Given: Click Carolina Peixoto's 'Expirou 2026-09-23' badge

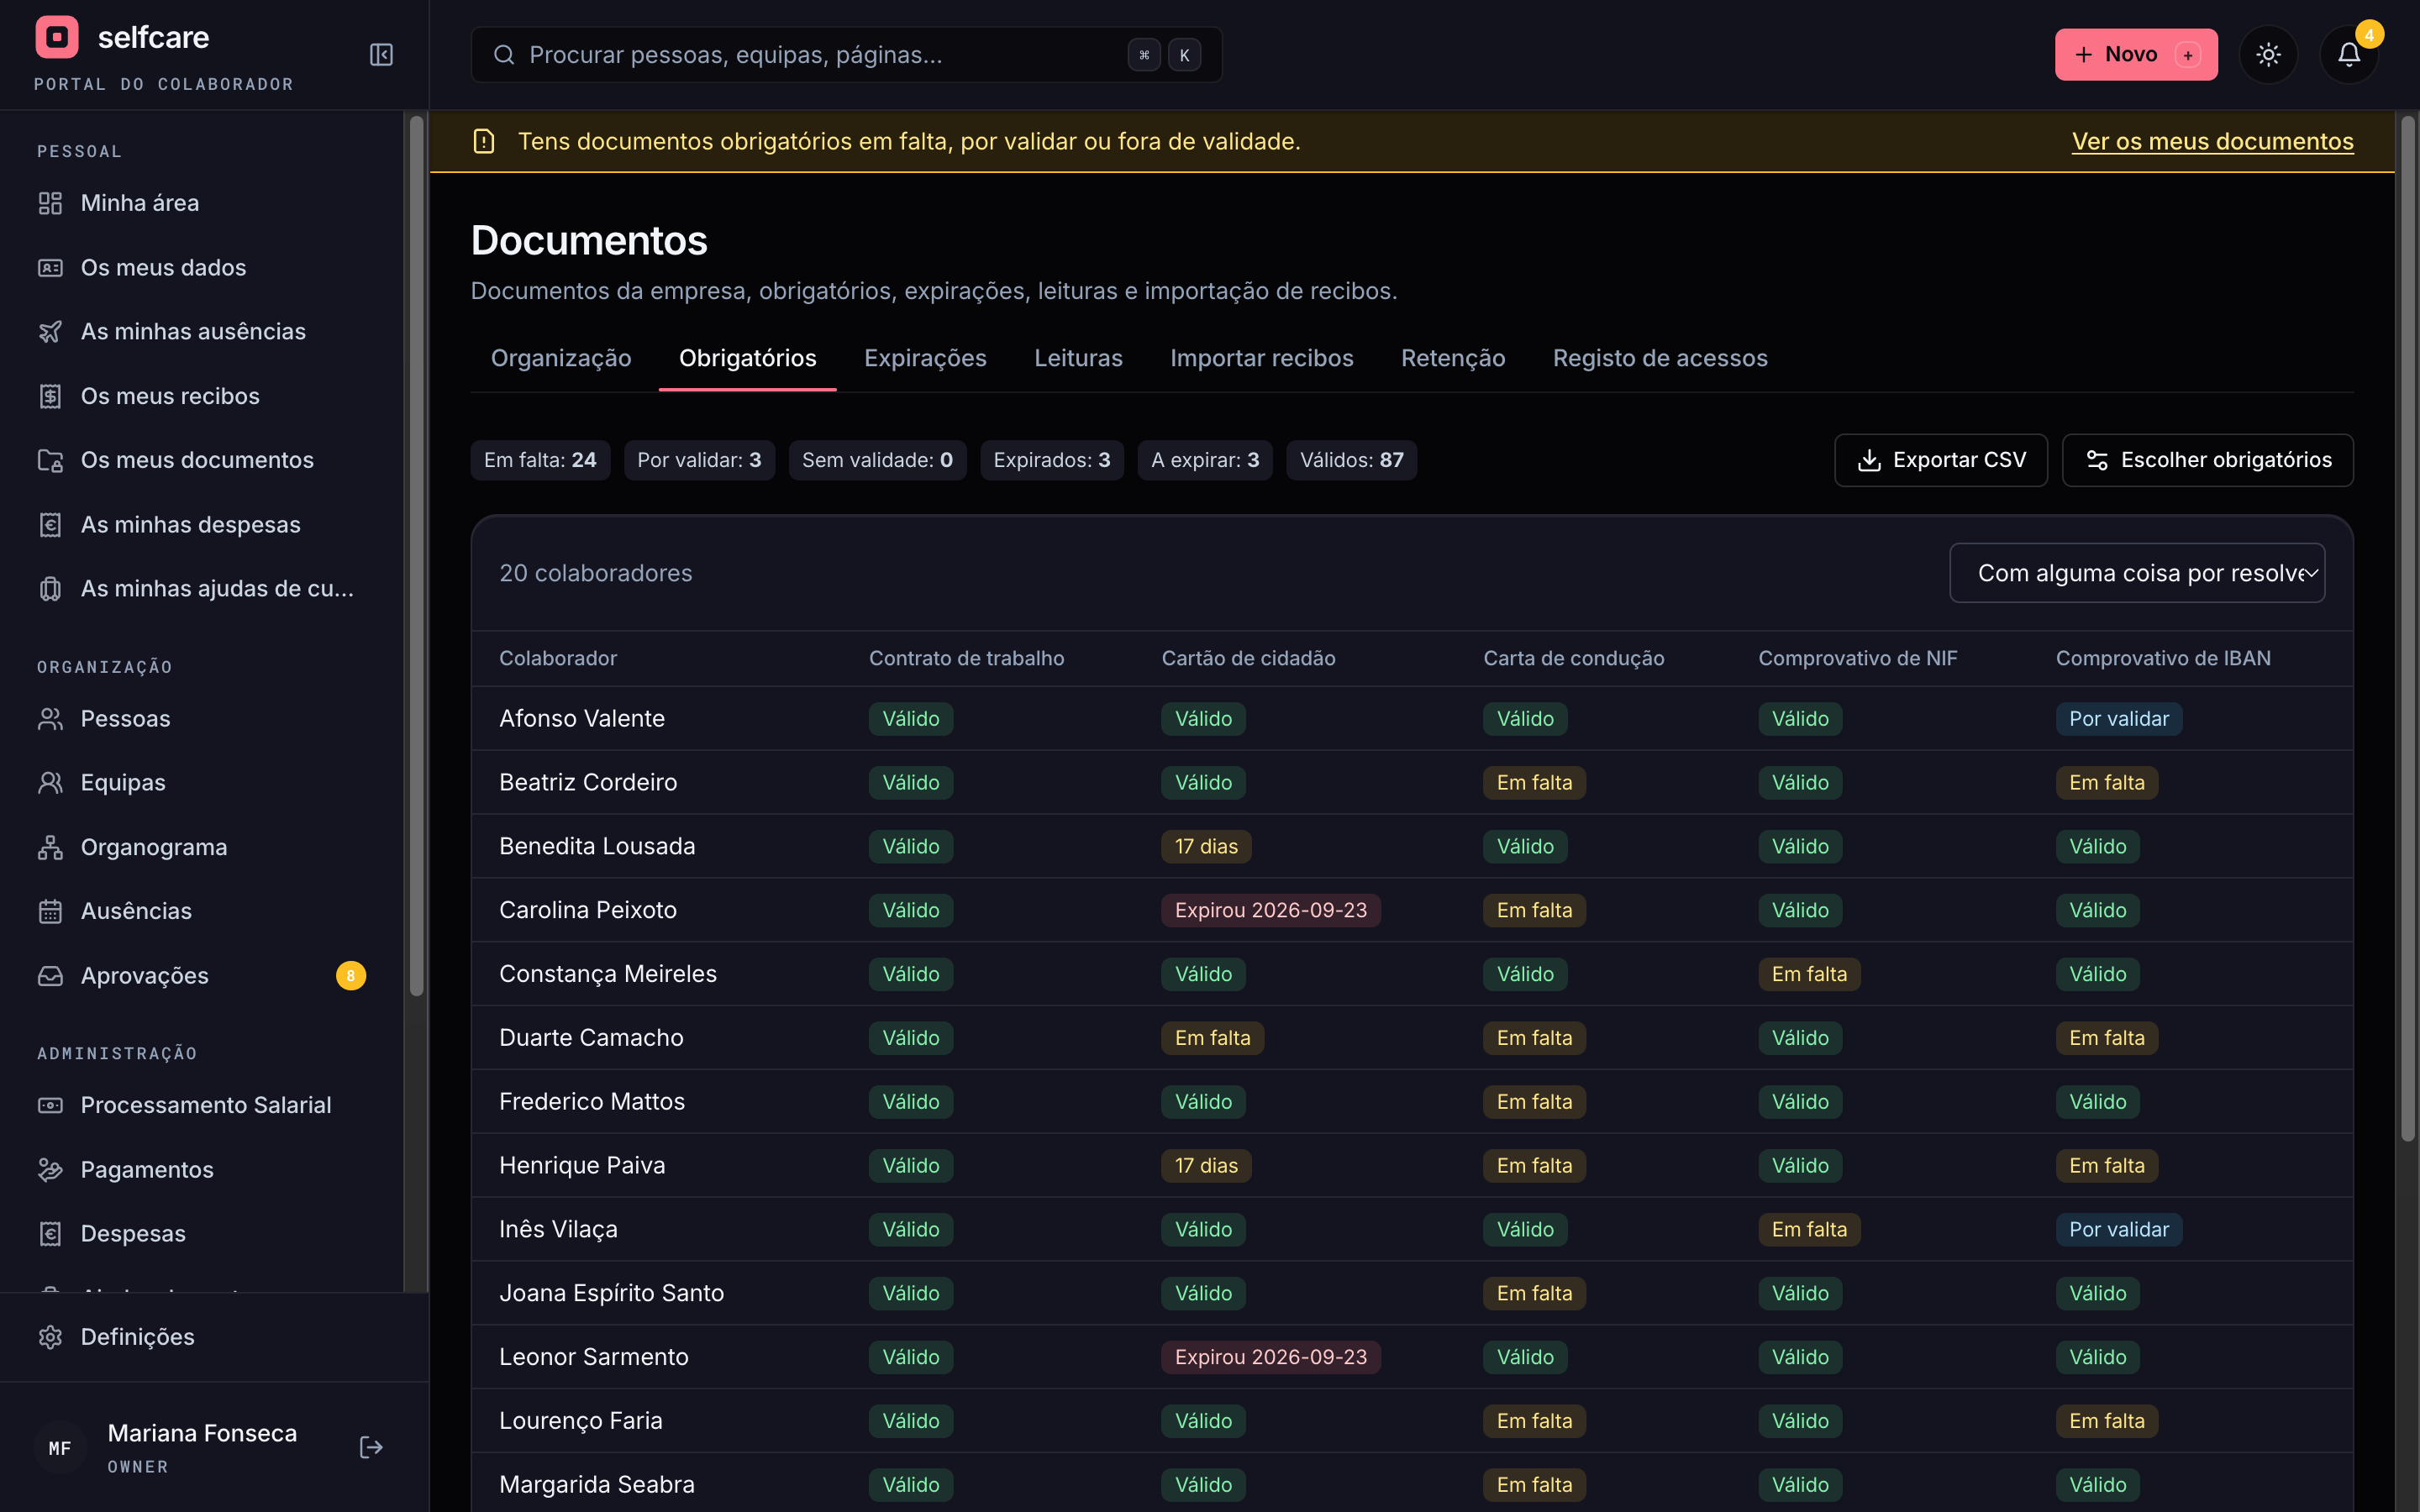Looking at the screenshot, I should pyautogui.click(x=1270, y=910).
